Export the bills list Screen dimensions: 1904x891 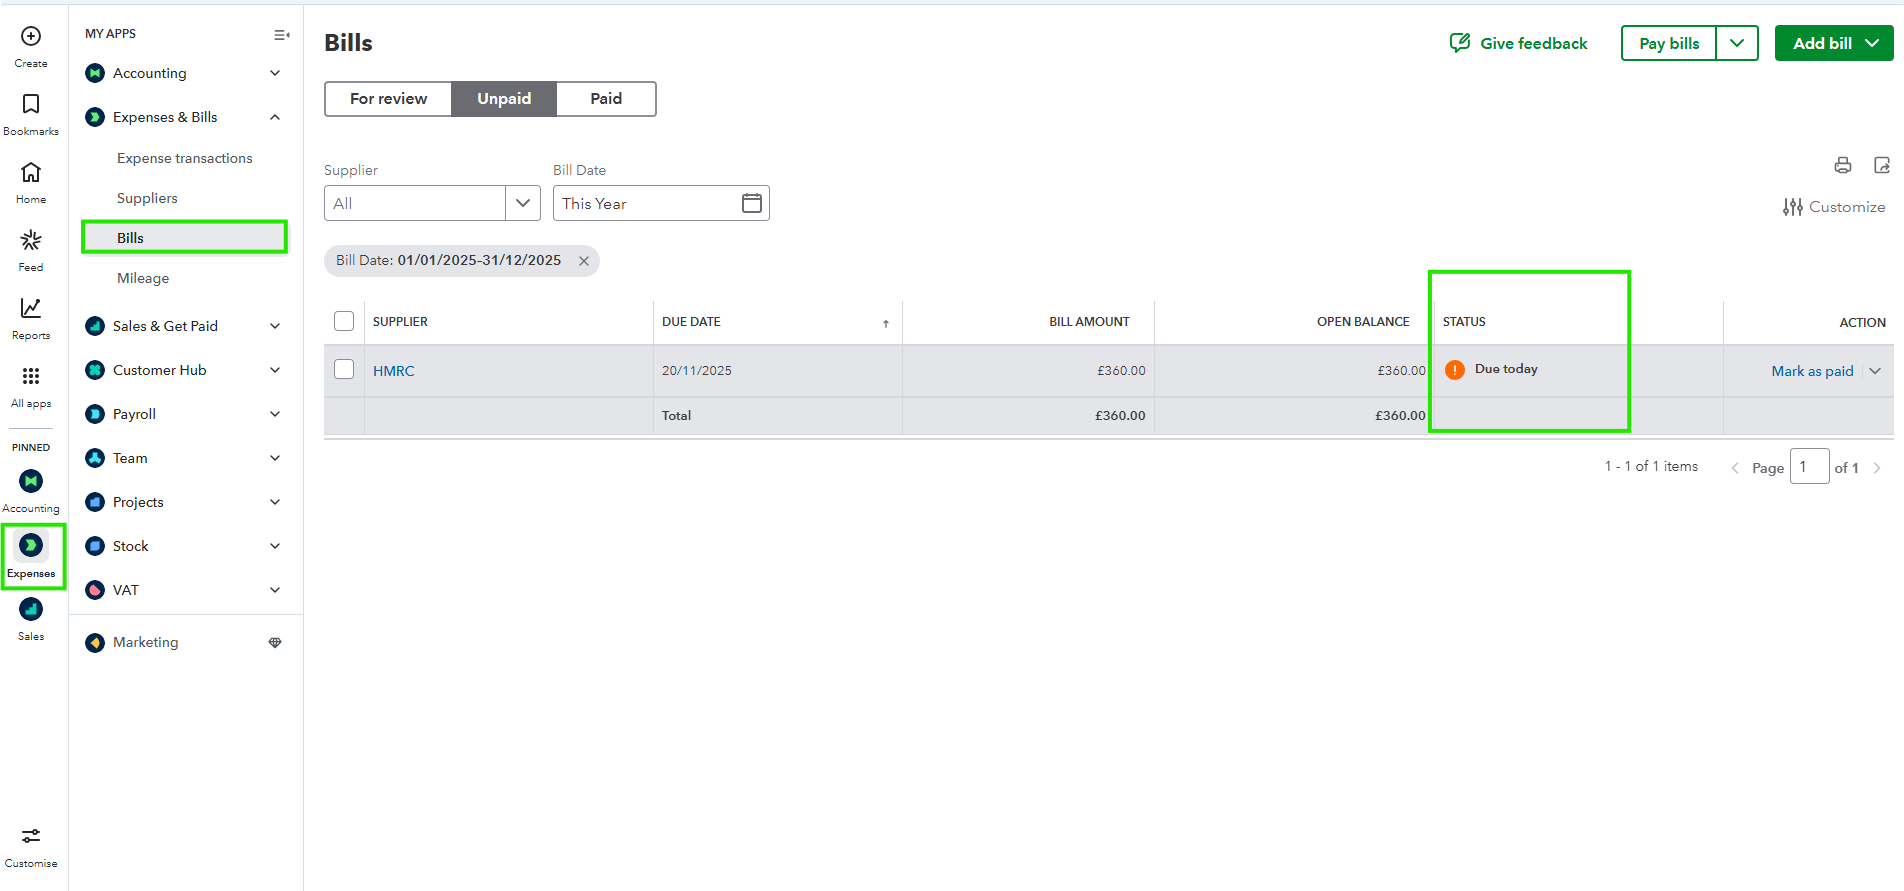point(1882,165)
